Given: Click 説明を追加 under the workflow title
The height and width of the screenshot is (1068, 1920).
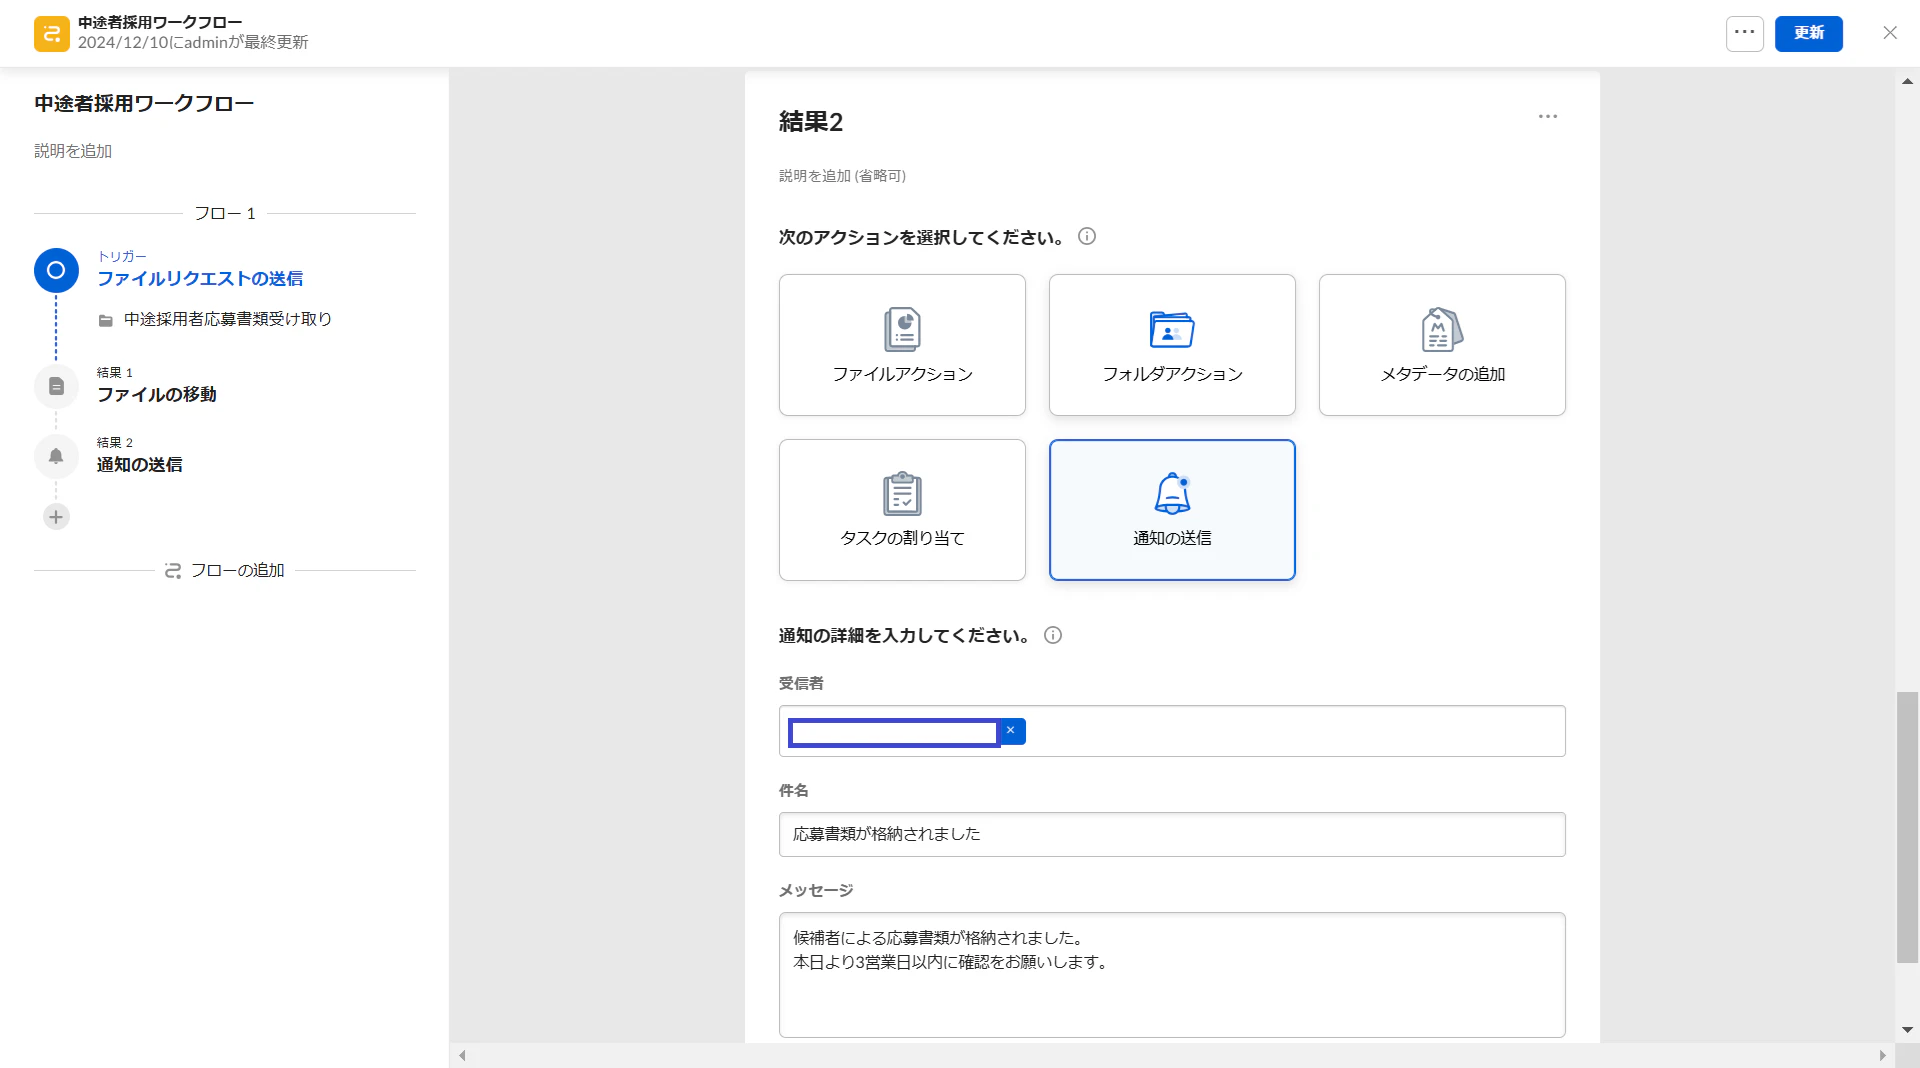Looking at the screenshot, I should tap(73, 151).
